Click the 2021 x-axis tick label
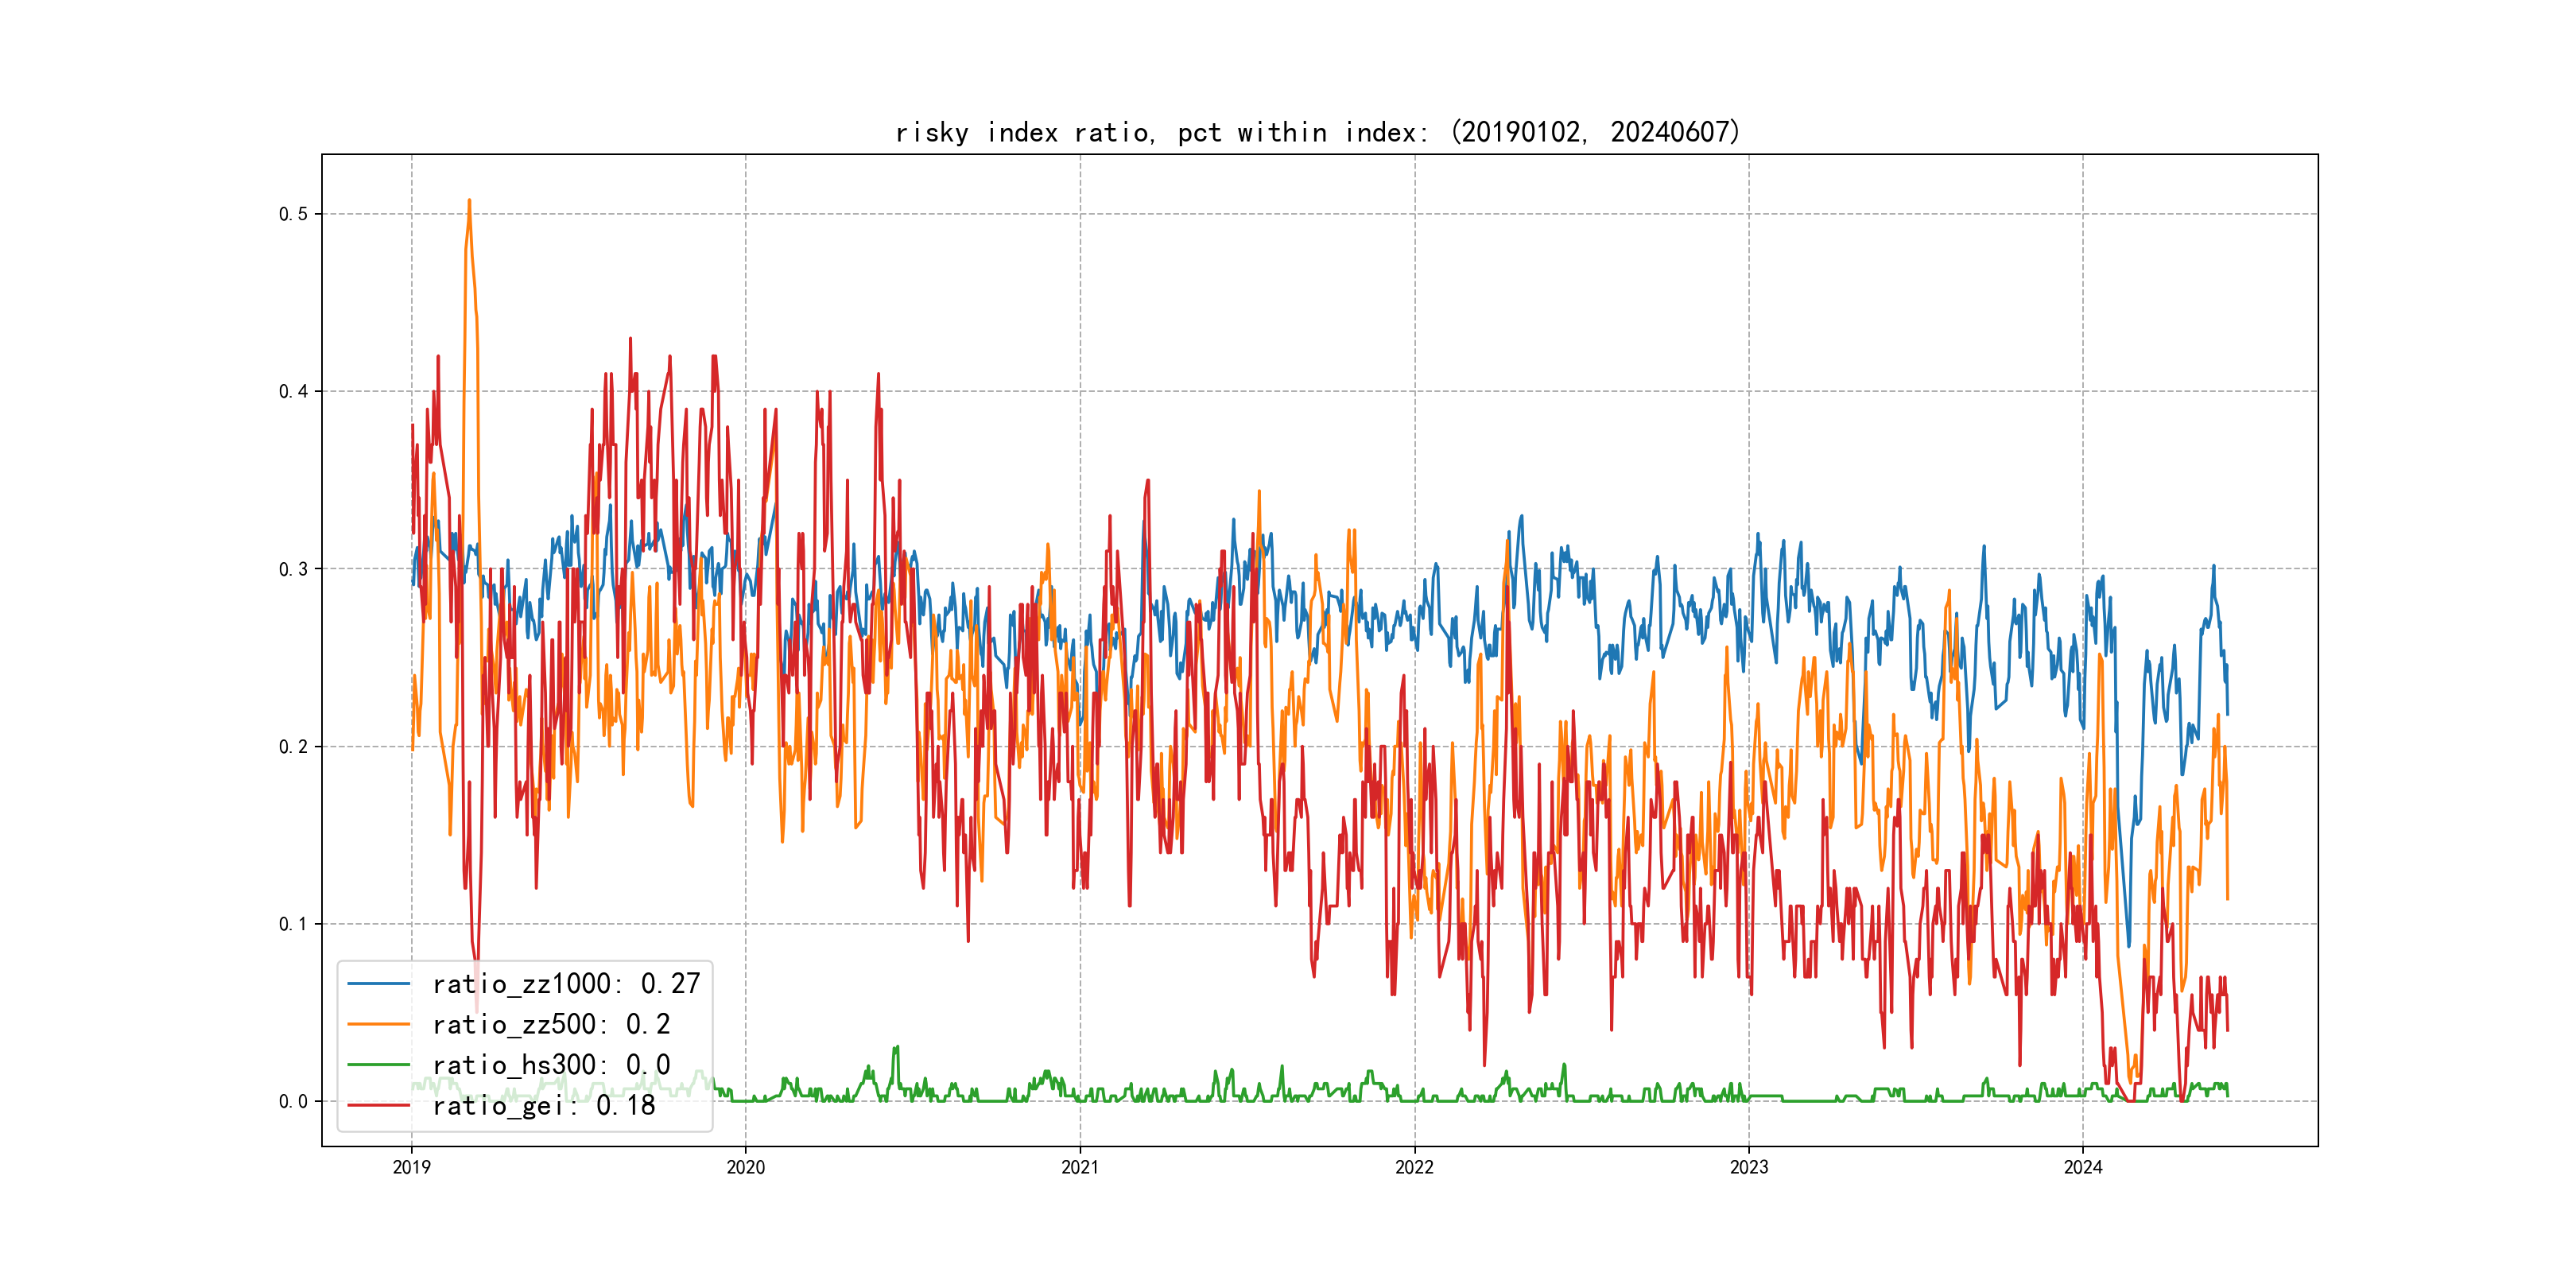This screenshot has height=1288, width=2576. click(1080, 1167)
